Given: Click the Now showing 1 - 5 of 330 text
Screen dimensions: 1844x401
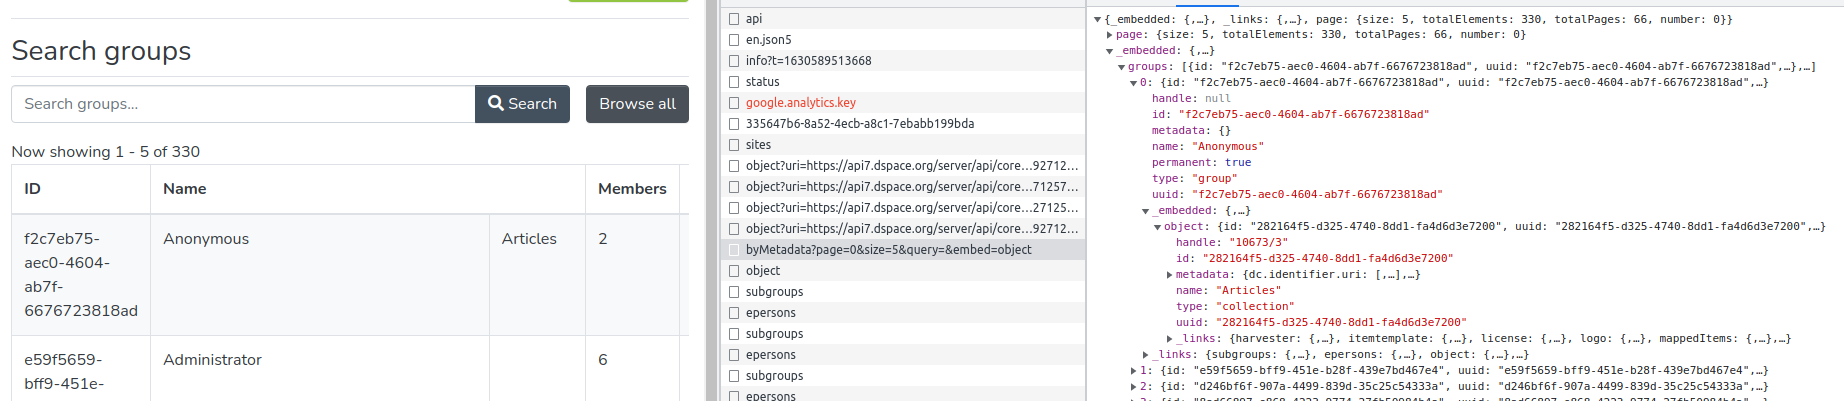Looking at the screenshot, I should tap(106, 152).
